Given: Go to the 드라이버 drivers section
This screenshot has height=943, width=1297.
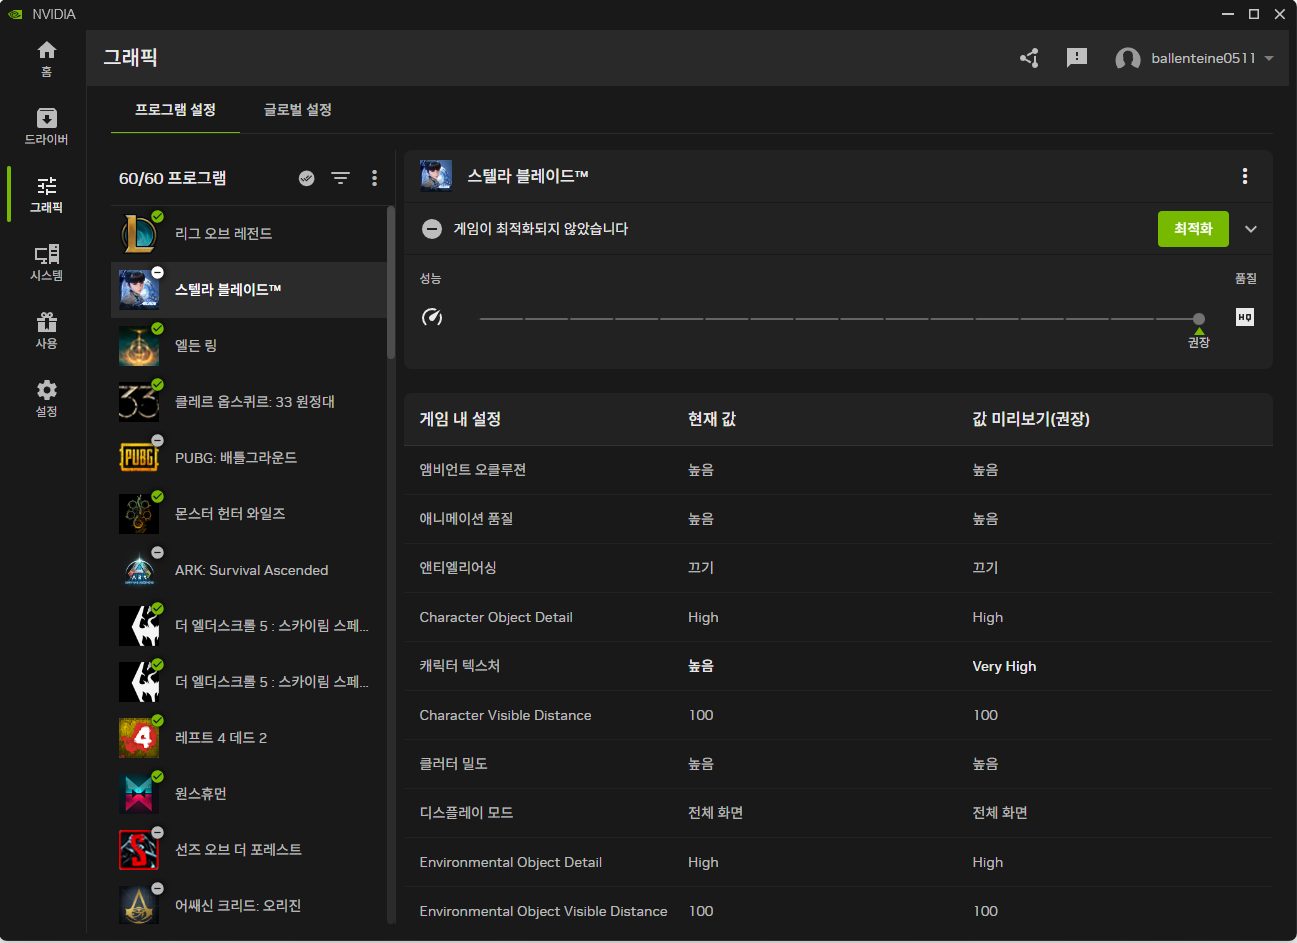Looking at the screenshot, I should click(46, 127).
